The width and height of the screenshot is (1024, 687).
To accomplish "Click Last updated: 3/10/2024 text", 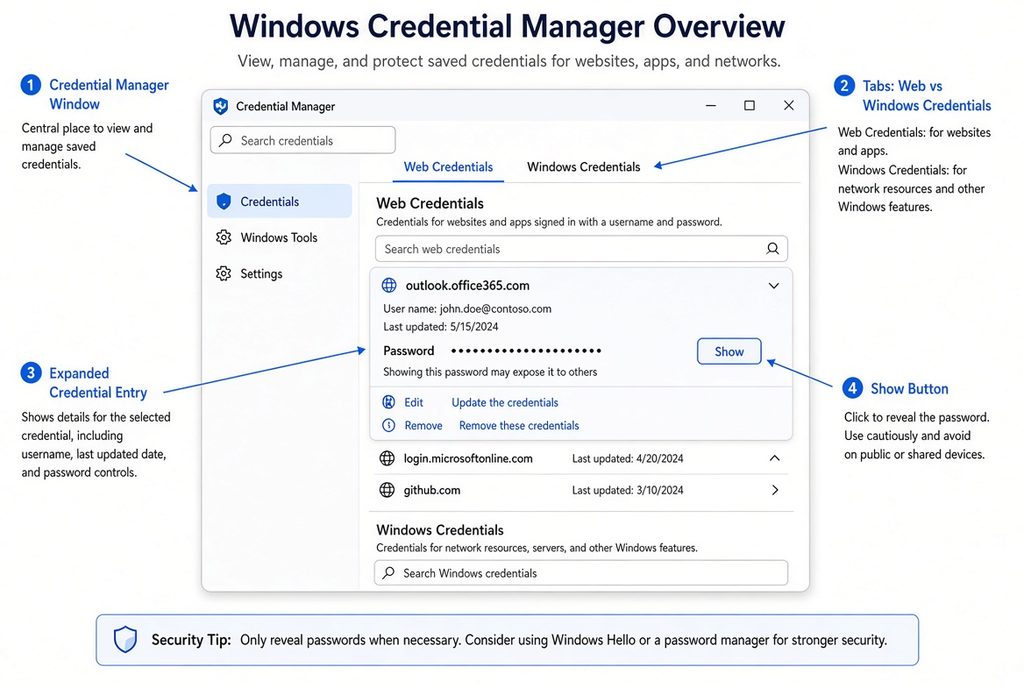I will (x=628, y=490).
